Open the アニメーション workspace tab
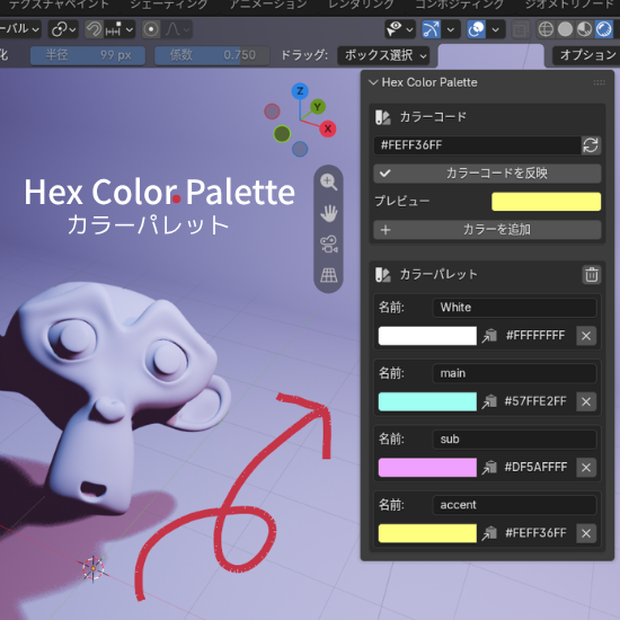Screen dimensions: 620x620 click(x=268, y=4)
